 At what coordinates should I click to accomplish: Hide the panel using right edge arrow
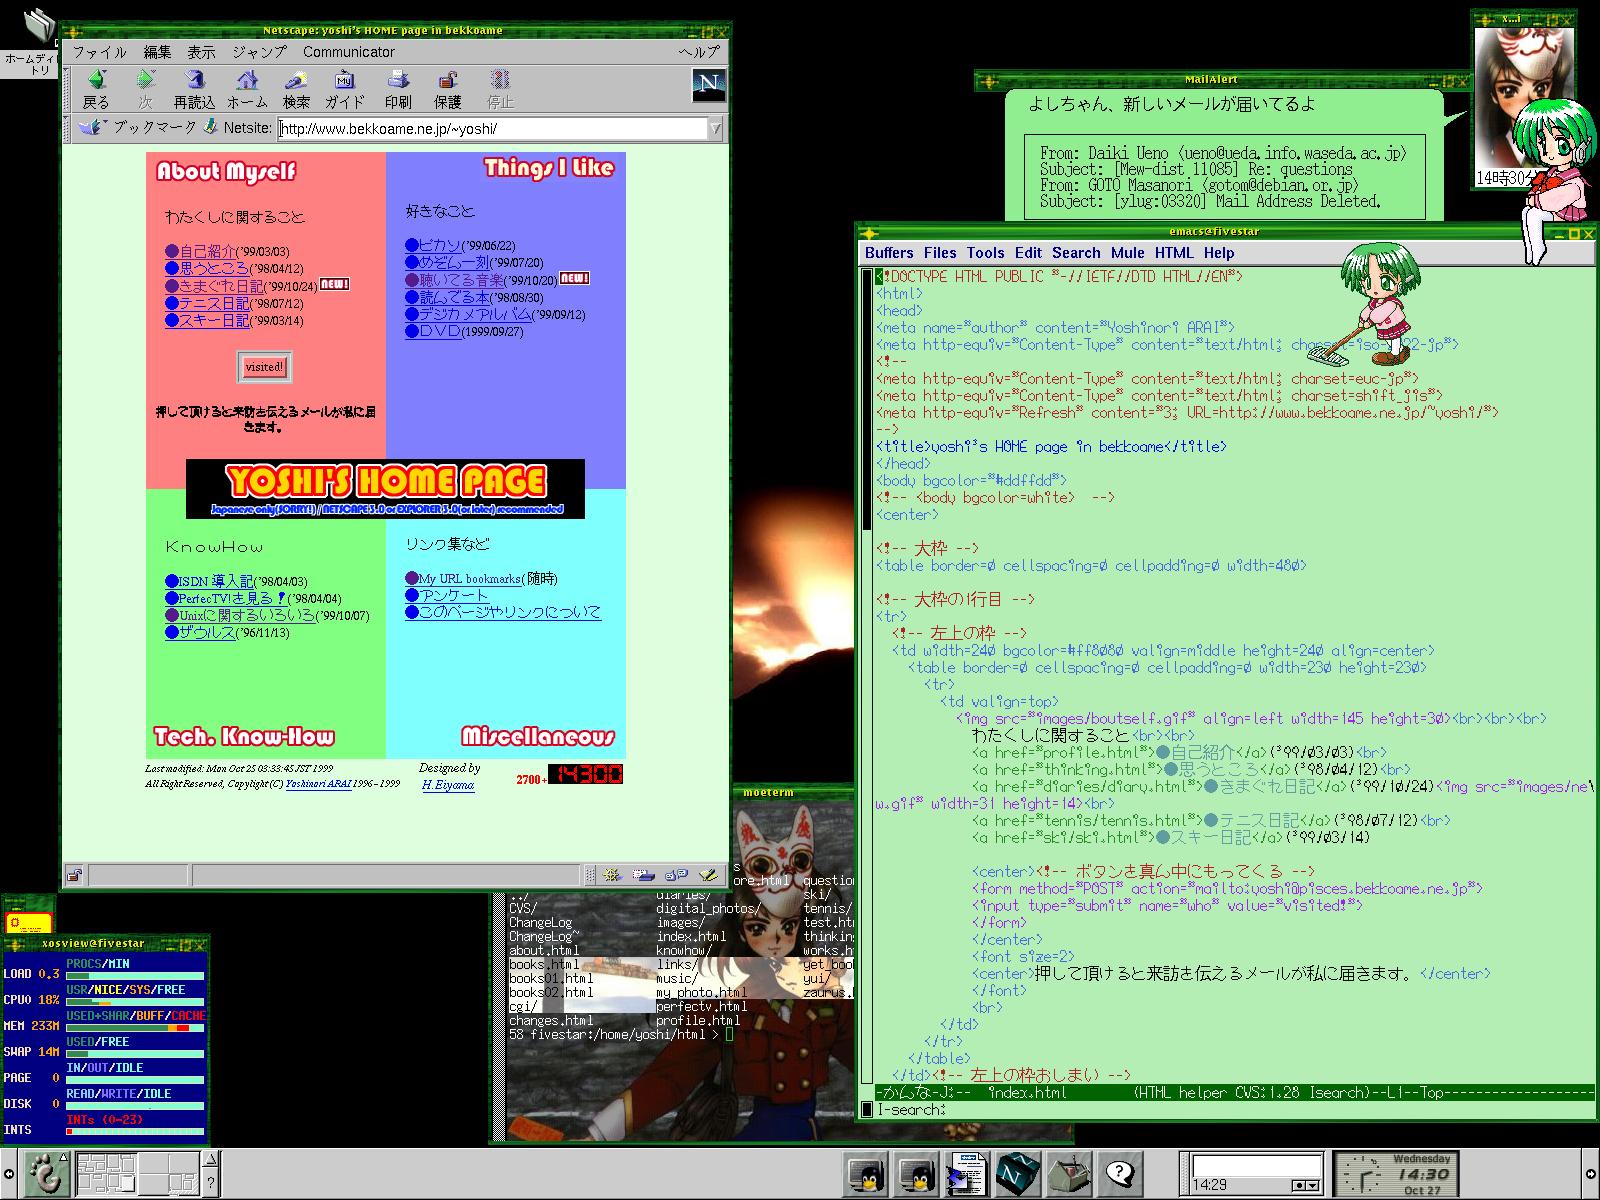[1591, 1174]
